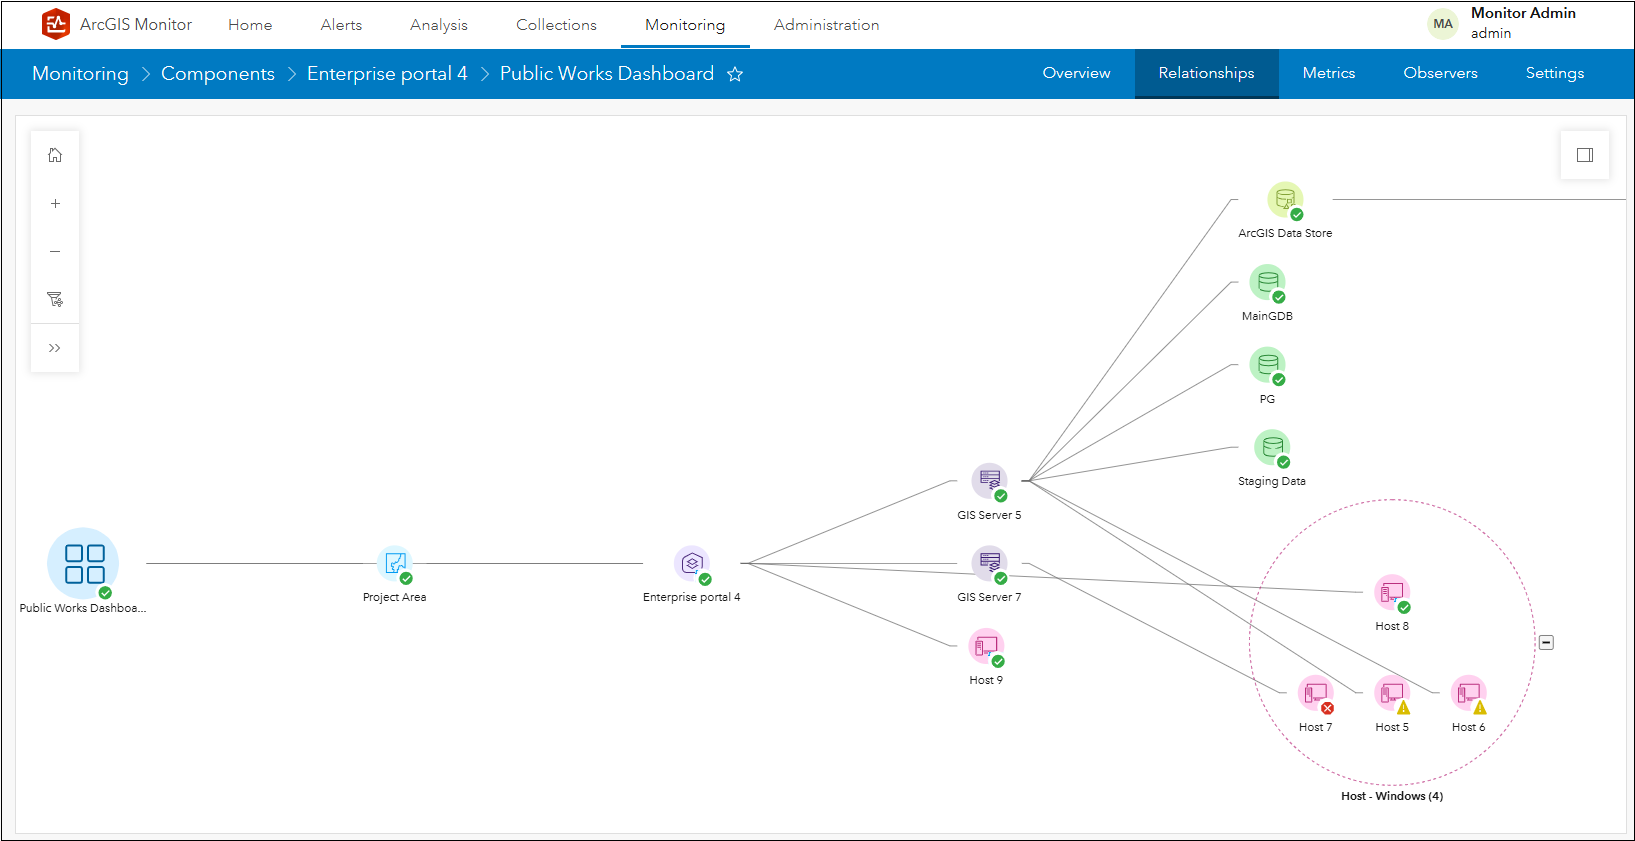
Task: Zoom in with the plus icon
Action: 55,203
